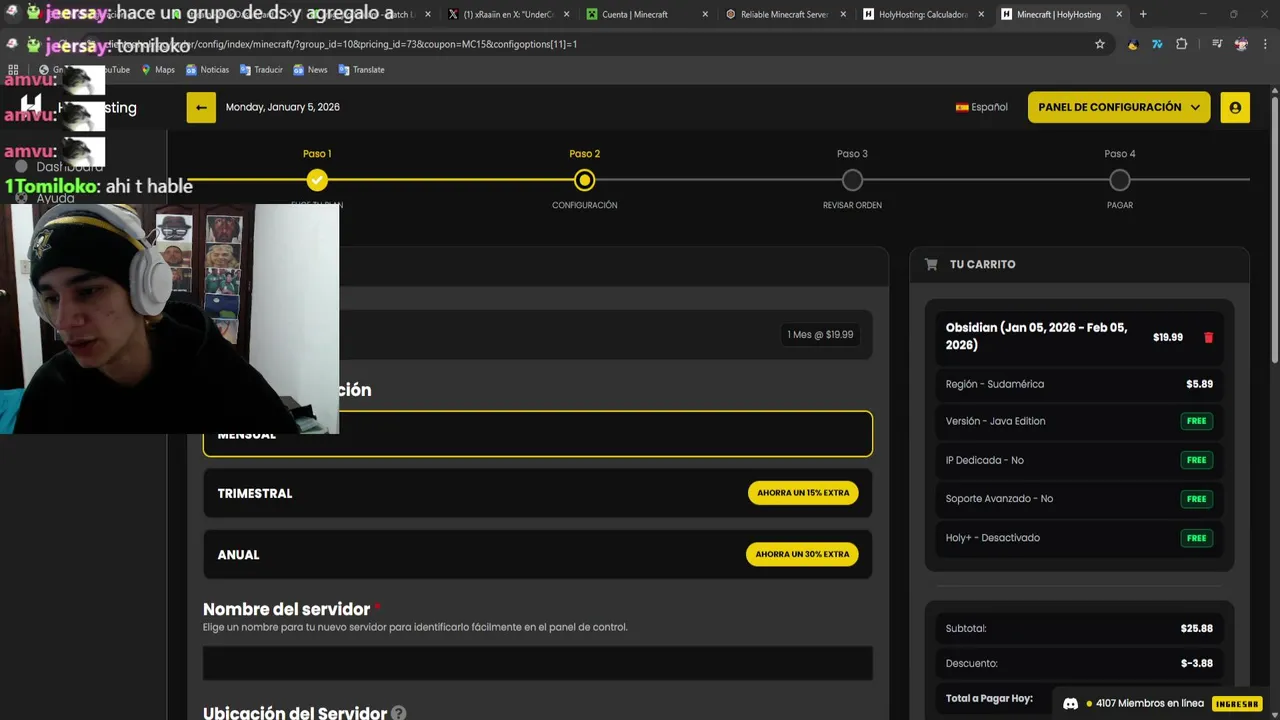Click the yellow back arrow button
1280x720 pixels.
[201, 107]
